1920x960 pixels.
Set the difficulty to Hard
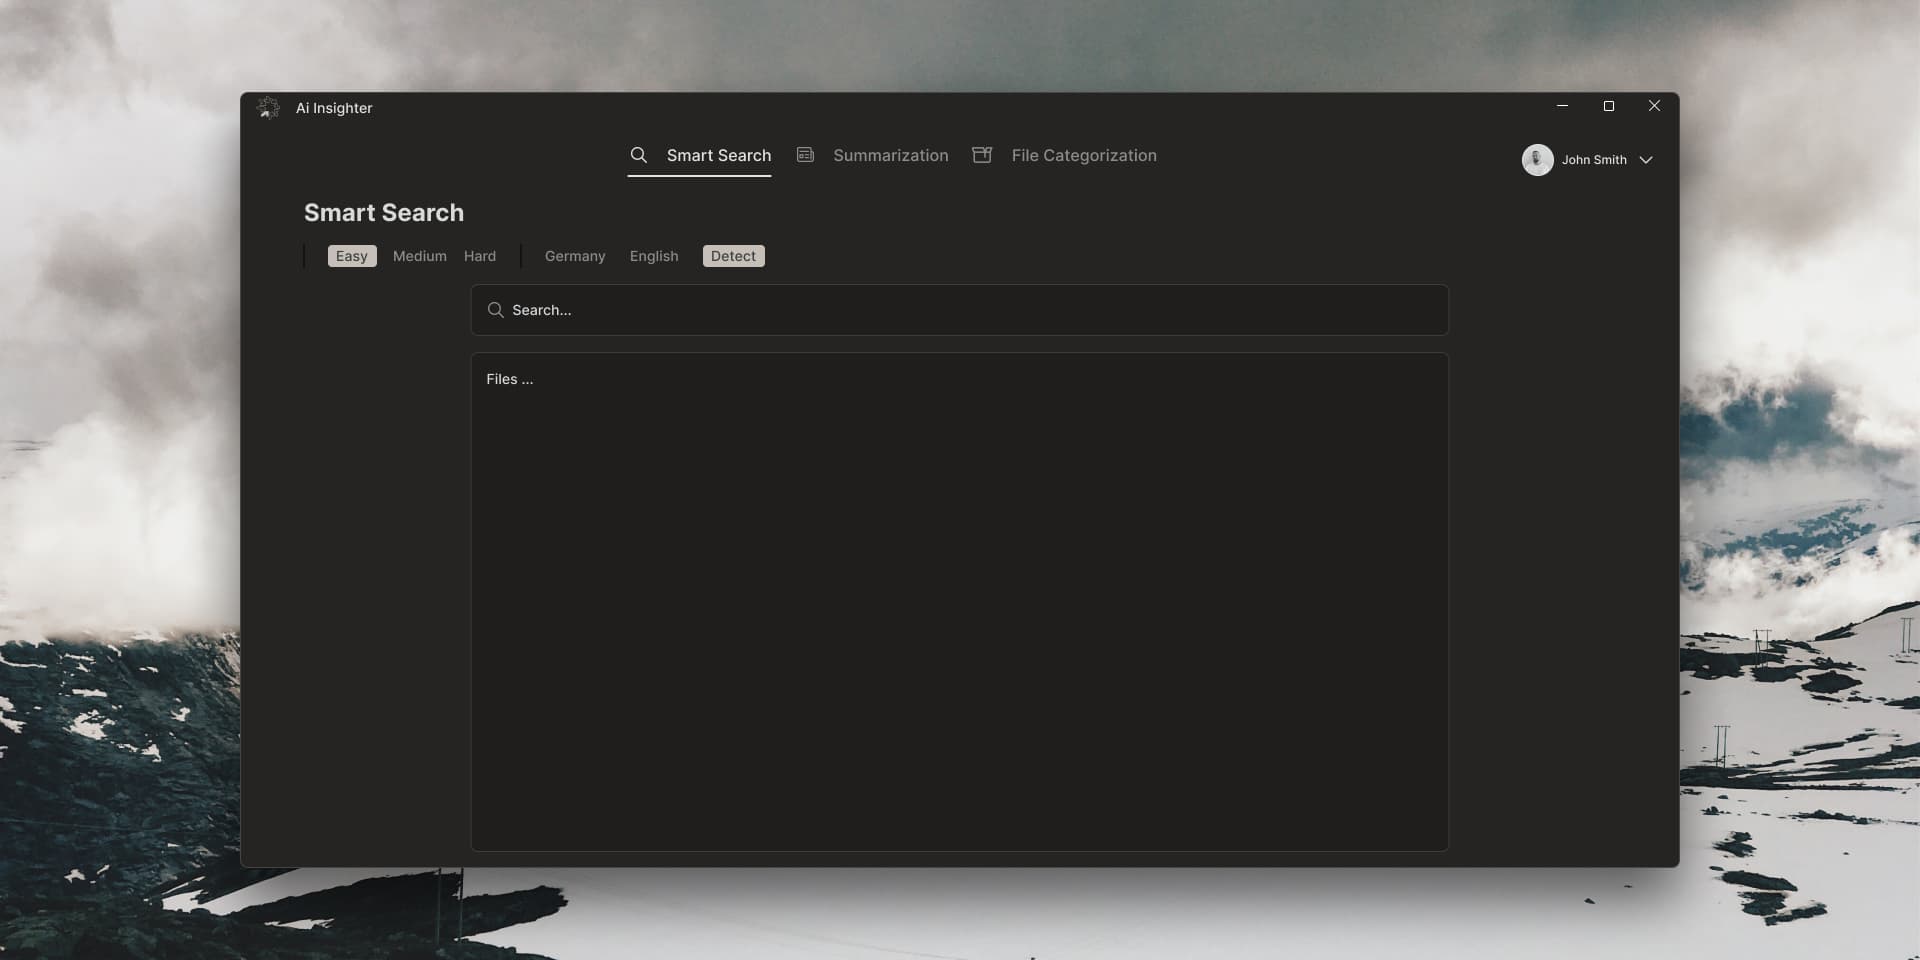[480, 256]
